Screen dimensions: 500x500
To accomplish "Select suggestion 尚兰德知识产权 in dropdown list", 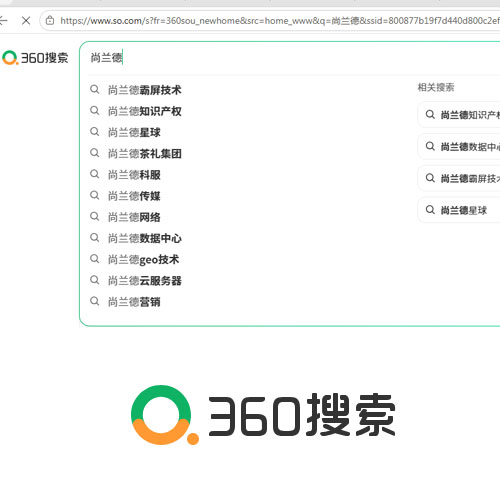I will [x=145, y=111].
